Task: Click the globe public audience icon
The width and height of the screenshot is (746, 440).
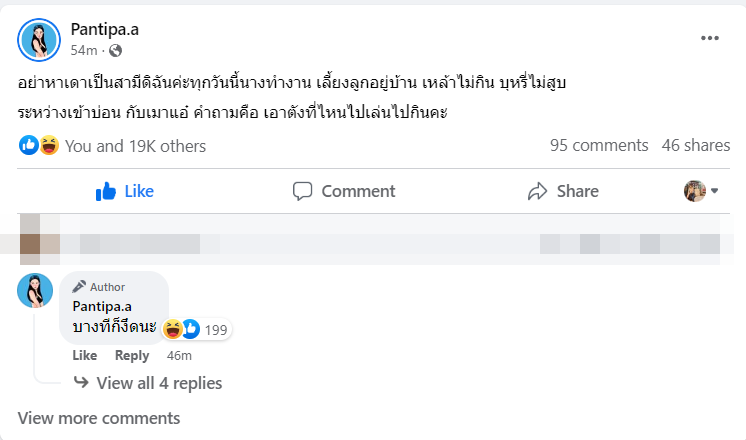Action: 115,50
